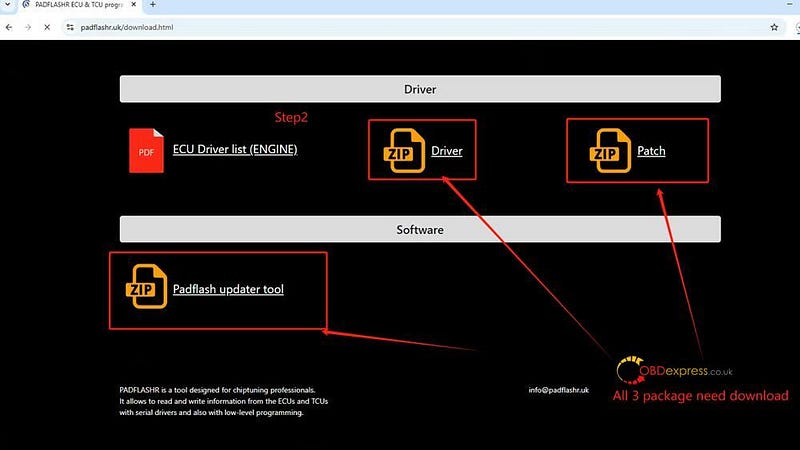The image size is (800, 450).
Task: View site information icon in address bar
Action: [70, 27]
